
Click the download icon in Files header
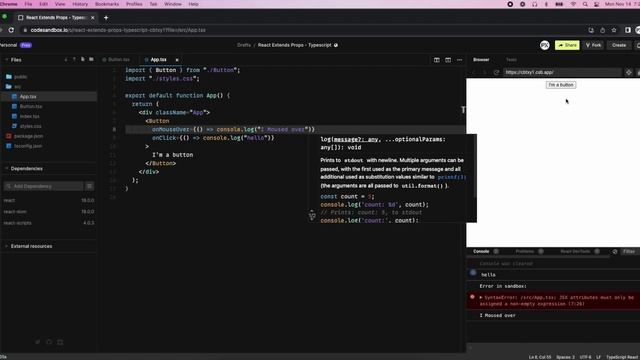point(66,60)
